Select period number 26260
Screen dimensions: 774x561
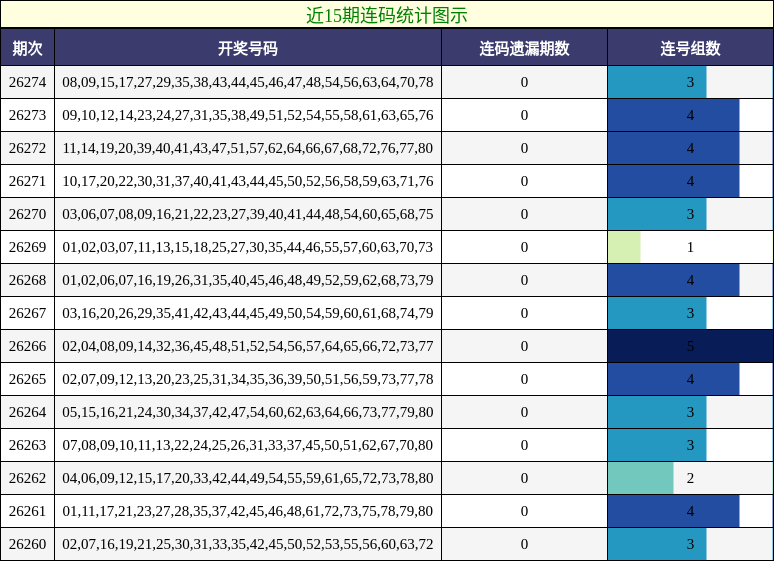click(27, 544)
